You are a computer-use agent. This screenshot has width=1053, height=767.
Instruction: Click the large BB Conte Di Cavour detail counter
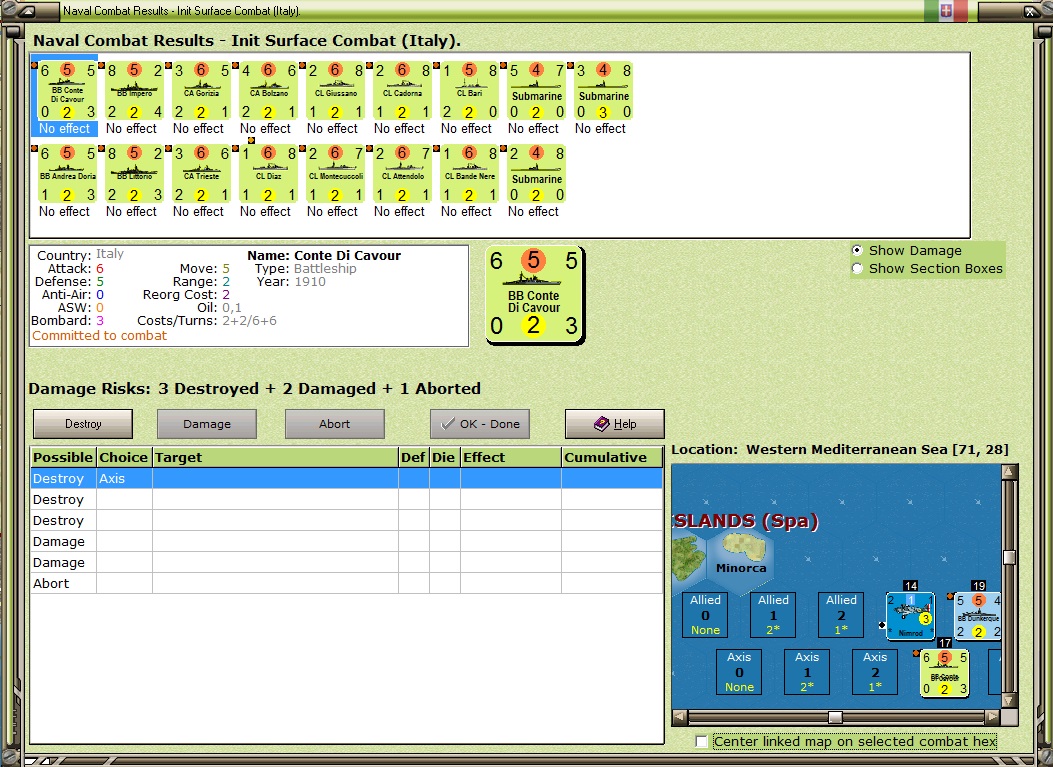click(535, 296)
